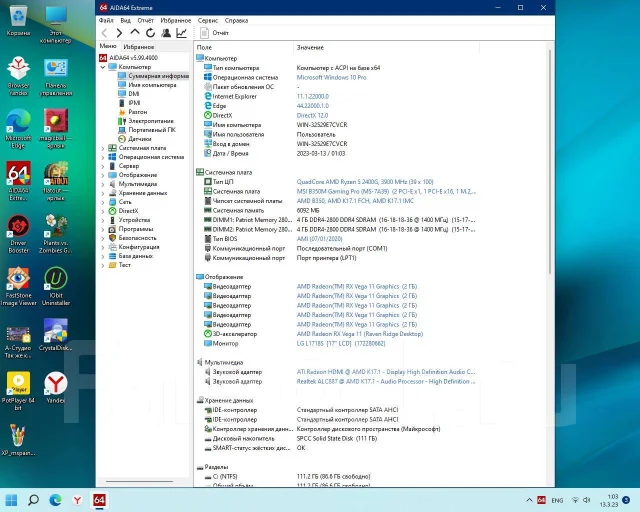Screen dimensions: 640x512
Task: Expand the Хранение данных tree node
Action: (x=102, y=193)
